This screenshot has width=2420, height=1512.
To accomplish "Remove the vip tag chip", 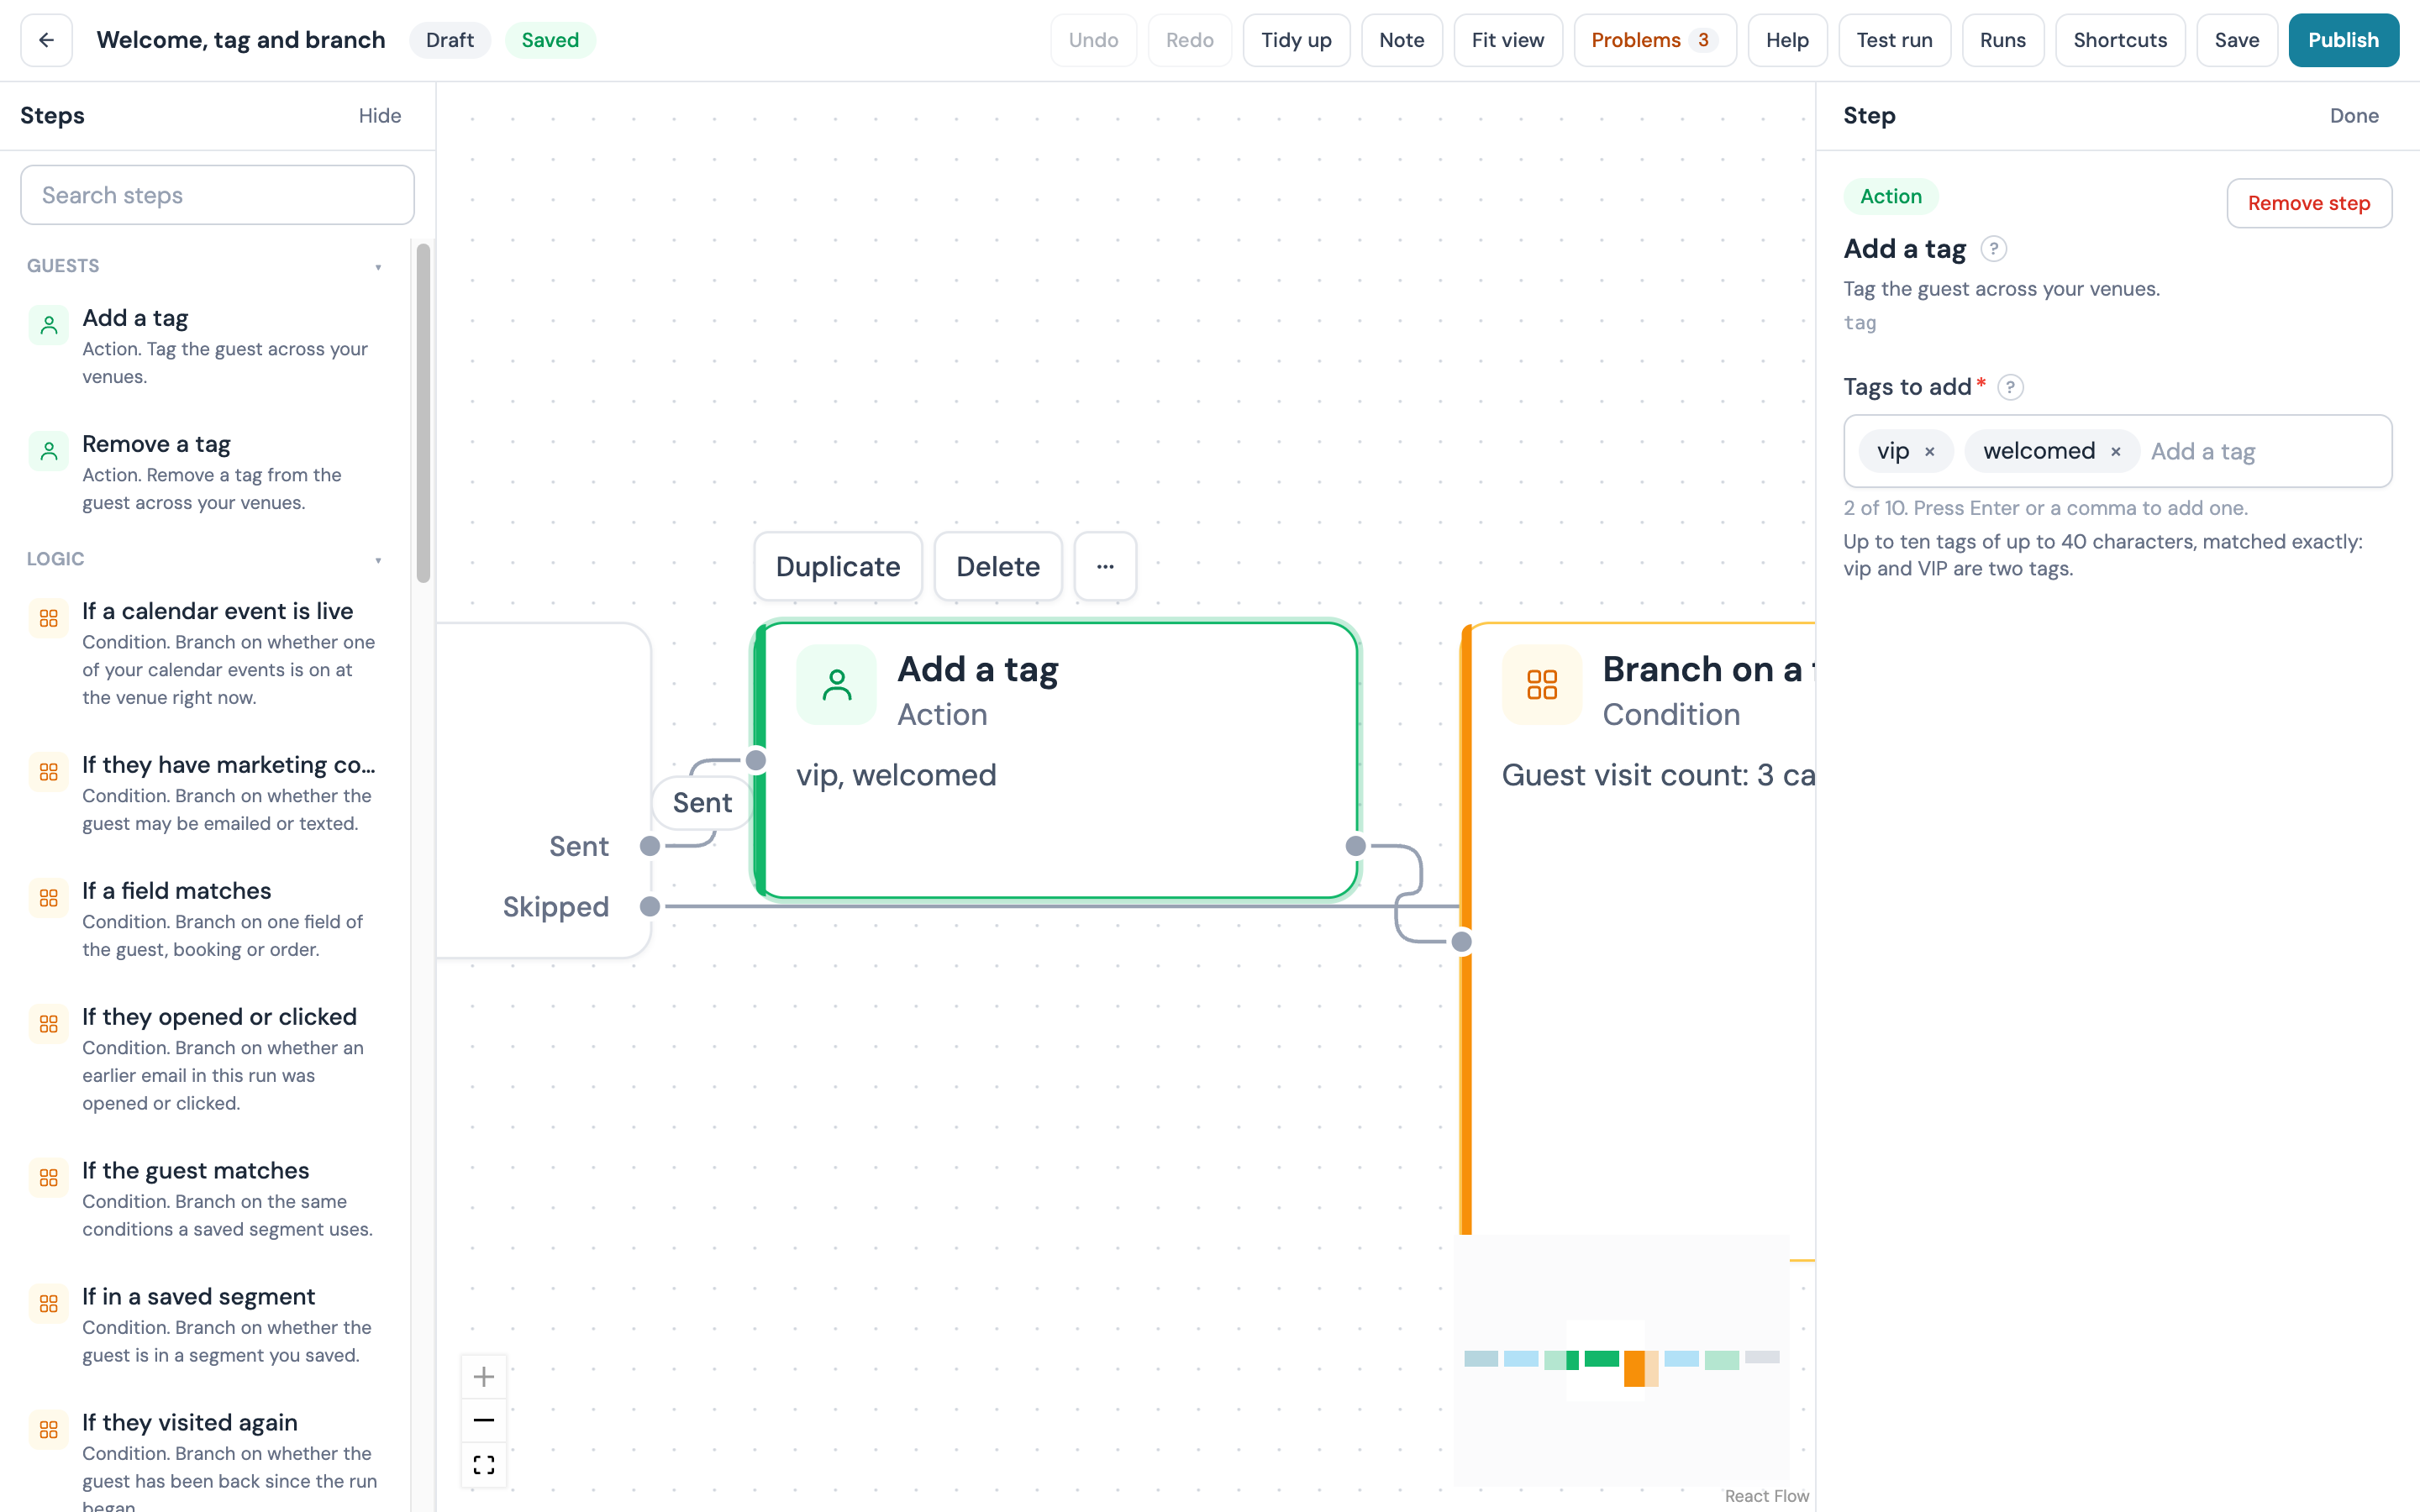I will tap(1930, 452).
